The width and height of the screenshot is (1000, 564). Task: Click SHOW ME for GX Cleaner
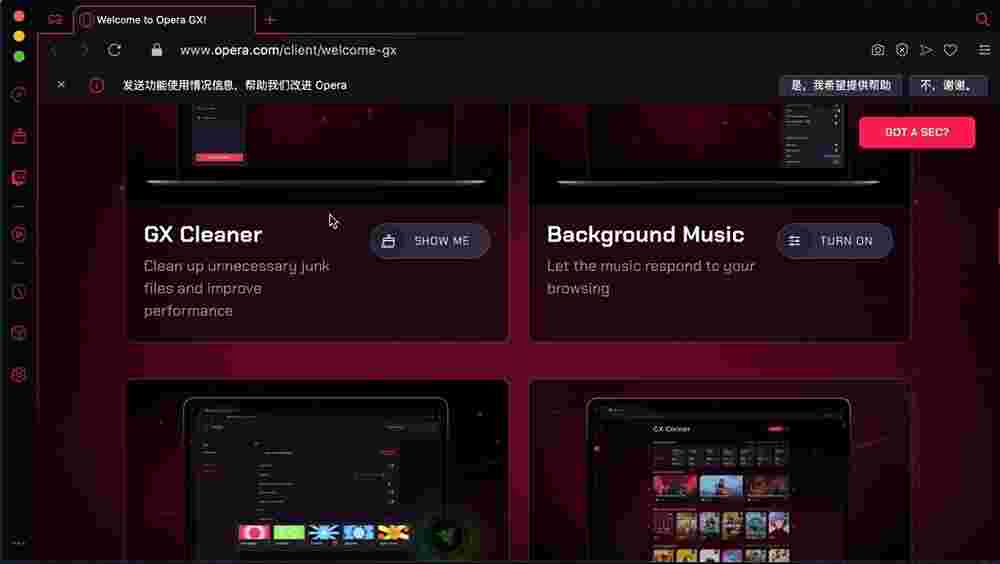[x=429, y=241]
